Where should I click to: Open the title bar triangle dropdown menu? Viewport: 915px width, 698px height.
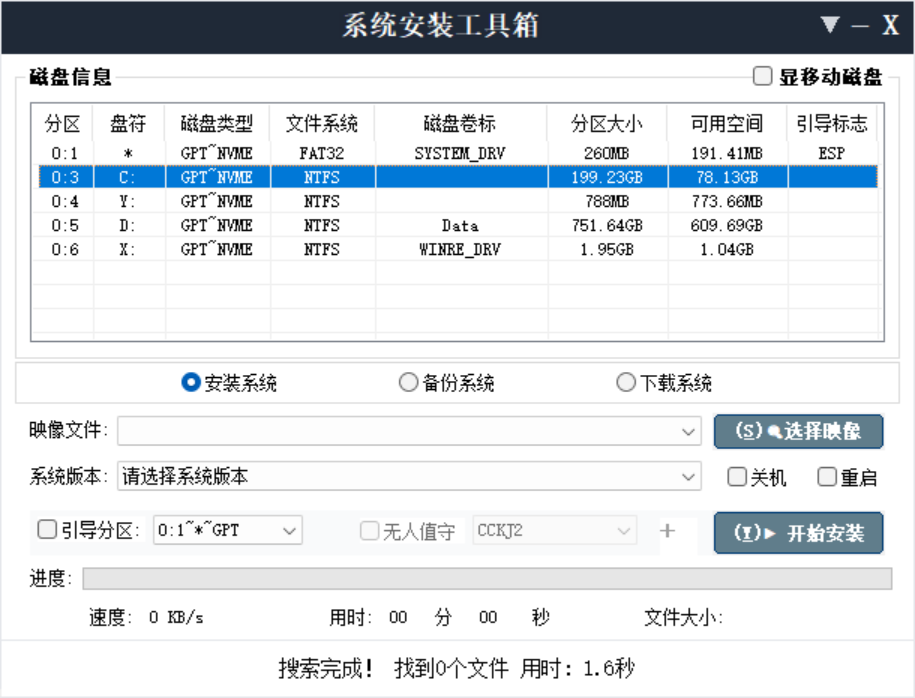829,25
